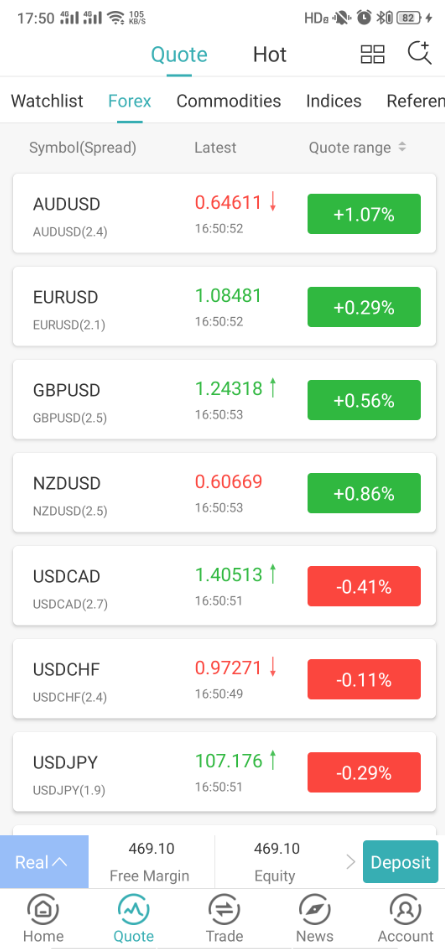The image size is (445, 949).
Task: Open the Watchlist tab
Action: pos(47,100)
